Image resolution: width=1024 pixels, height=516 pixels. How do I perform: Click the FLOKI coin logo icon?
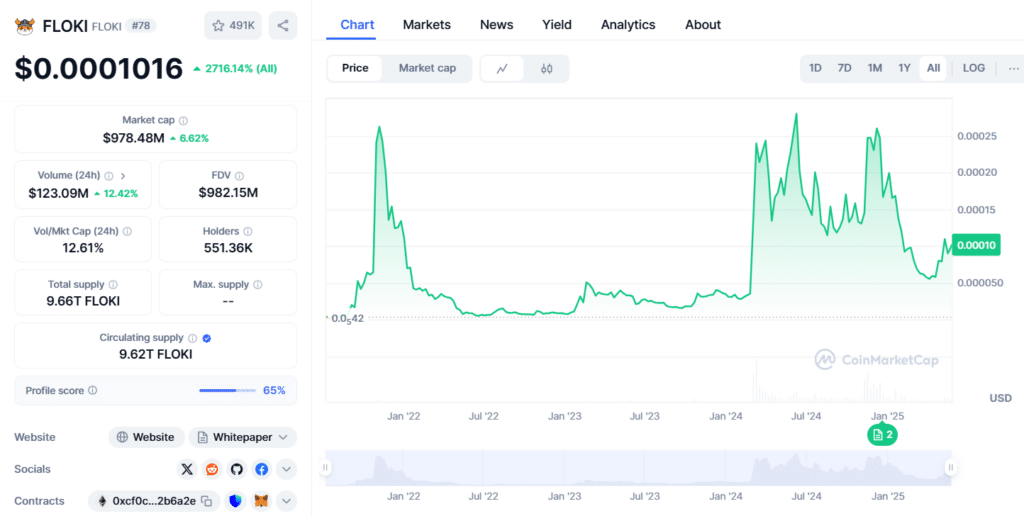[25, 26]
